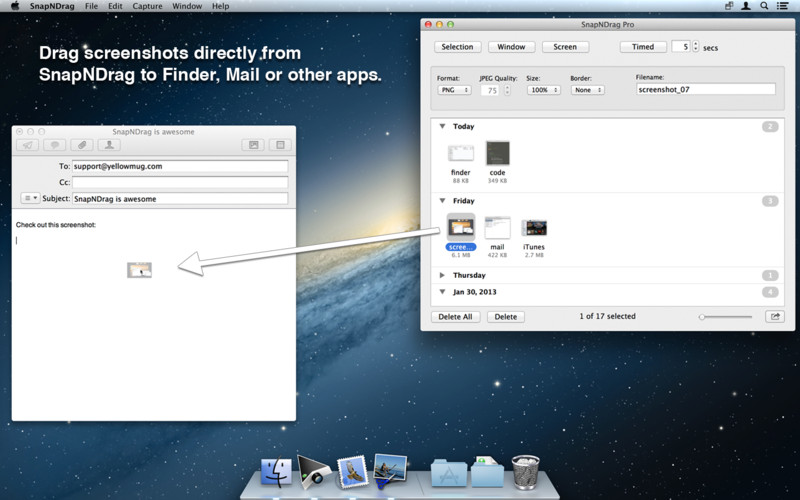800x500 pixels.
Task: Open the header fields dropdown beside Subject
Action: point(30,198)
